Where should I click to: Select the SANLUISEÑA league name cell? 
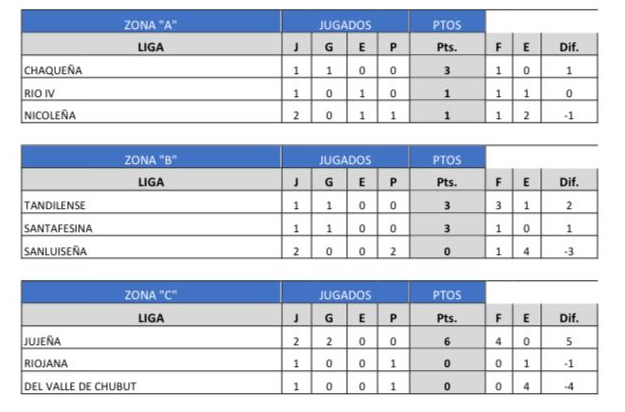pos(151,247)
